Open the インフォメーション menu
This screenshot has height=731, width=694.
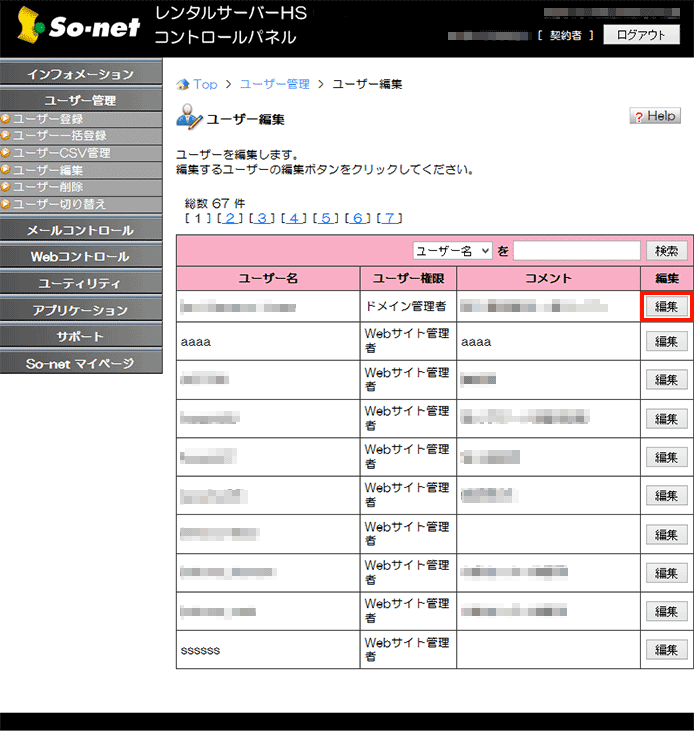[80, 75]
